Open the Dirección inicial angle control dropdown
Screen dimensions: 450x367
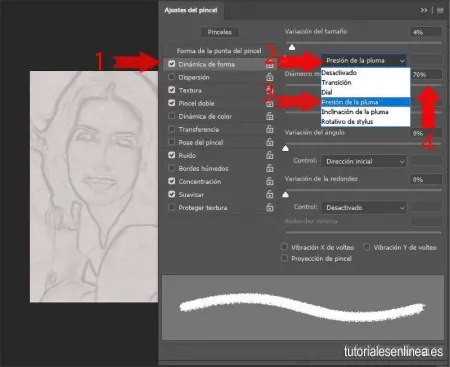pos(364,161)
